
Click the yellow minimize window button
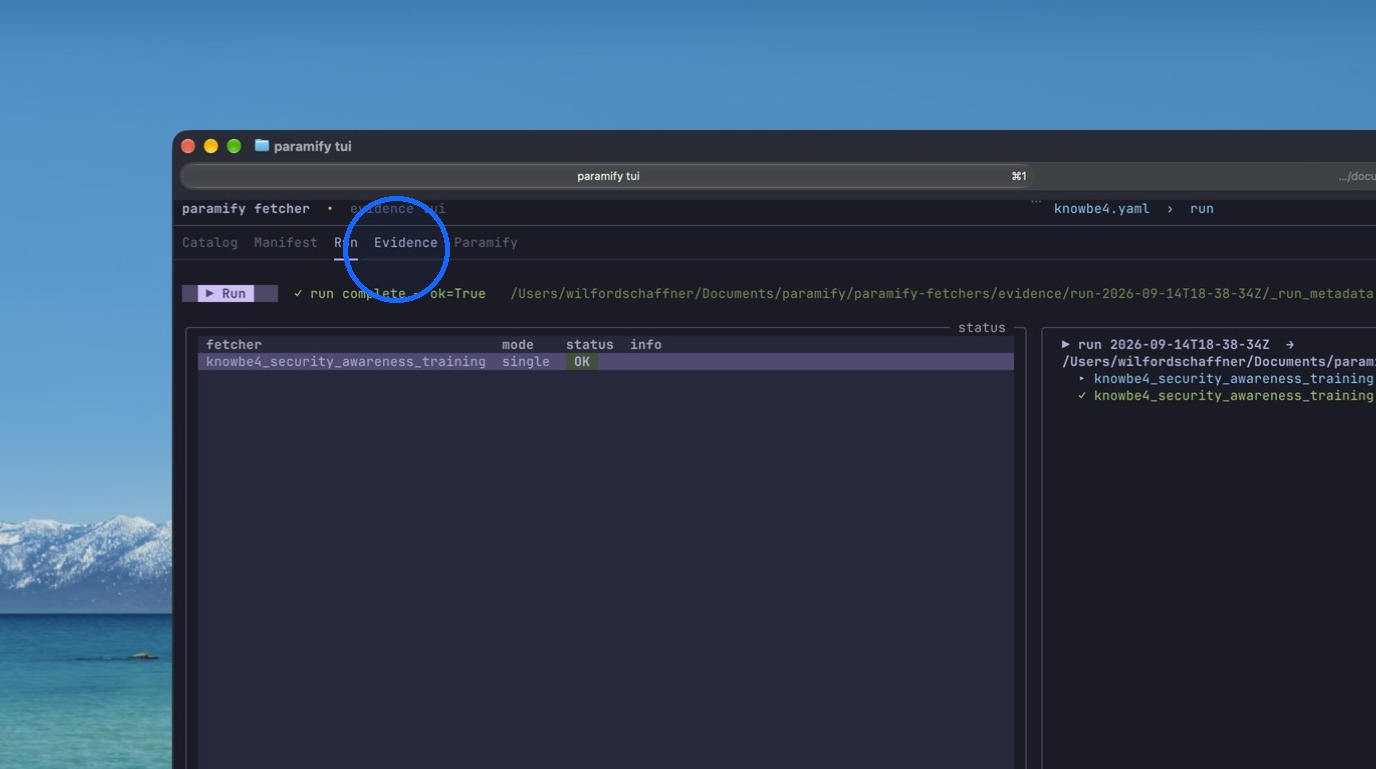[x=211, y=146]
